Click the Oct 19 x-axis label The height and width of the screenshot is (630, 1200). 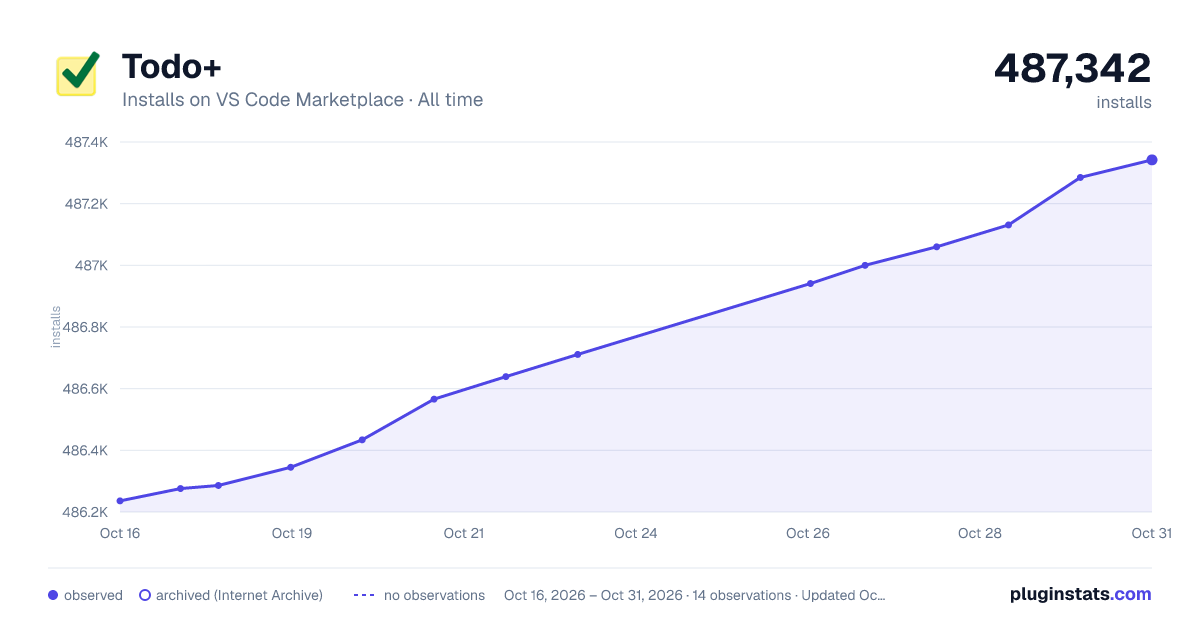click(292, 533)
